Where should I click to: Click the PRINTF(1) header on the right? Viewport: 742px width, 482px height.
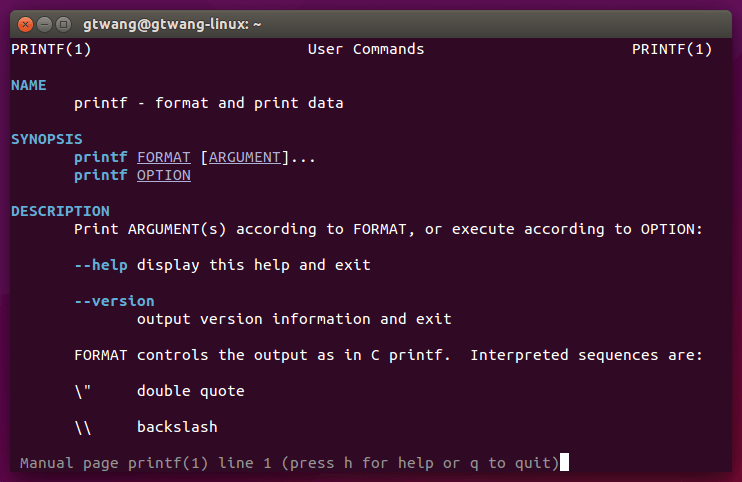coord(672,49)
